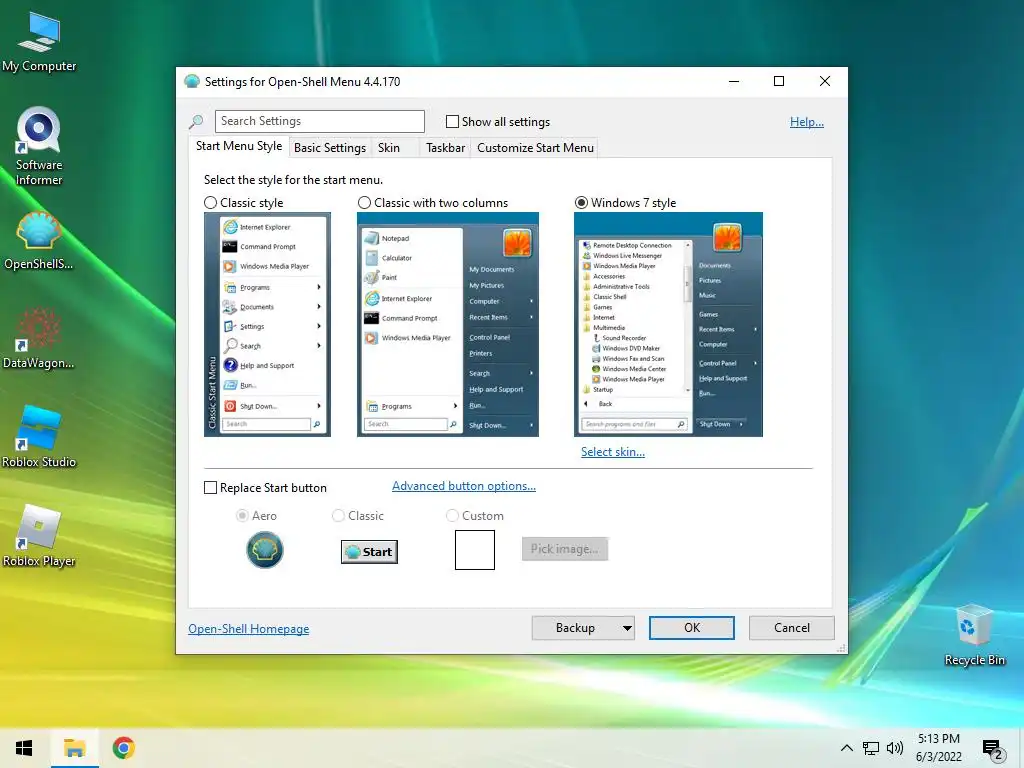Close the Open-Shell settings window
The width and height of the screenshot is (1024, 768).
click(825, 82)
